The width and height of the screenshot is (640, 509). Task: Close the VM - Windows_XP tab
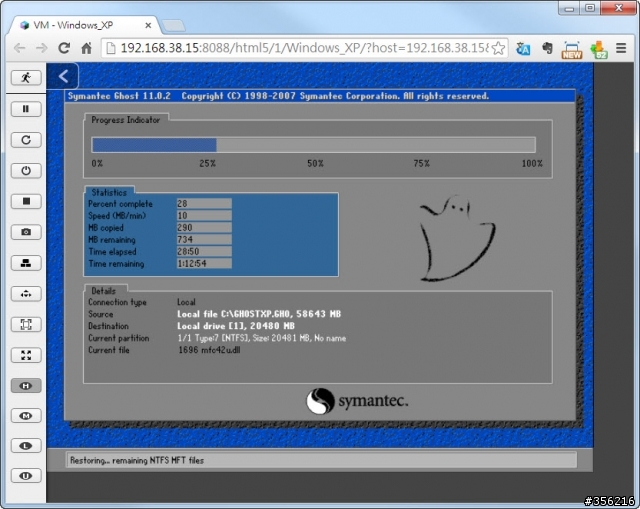[148, 25]
